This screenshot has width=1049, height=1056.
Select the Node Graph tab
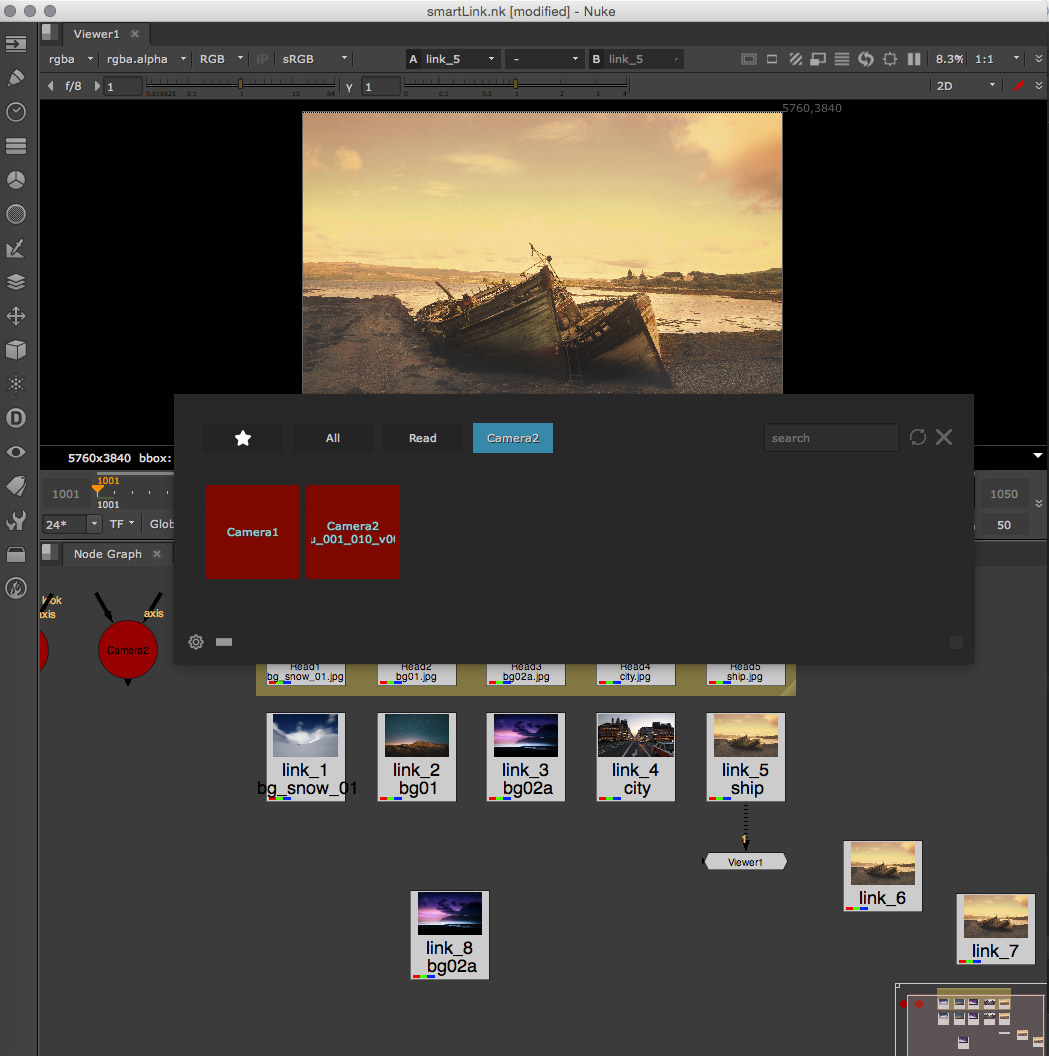[107, 554]
